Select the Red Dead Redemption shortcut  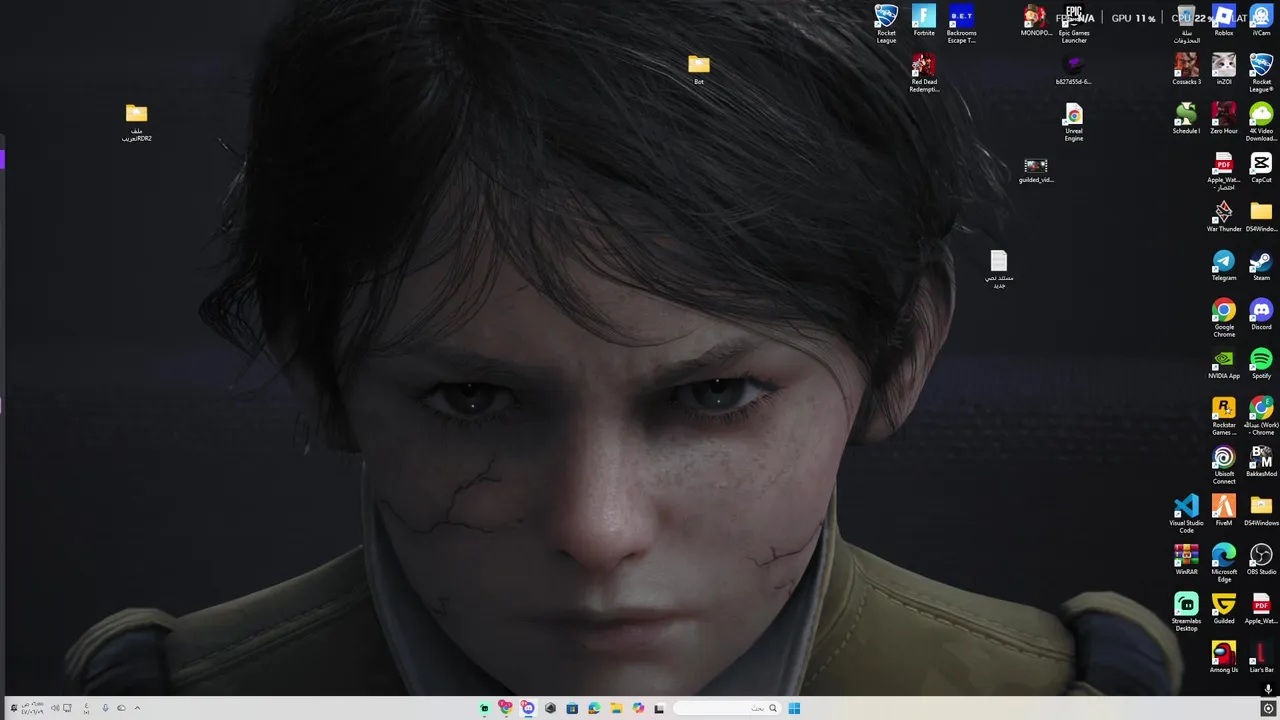pos(924,73)
